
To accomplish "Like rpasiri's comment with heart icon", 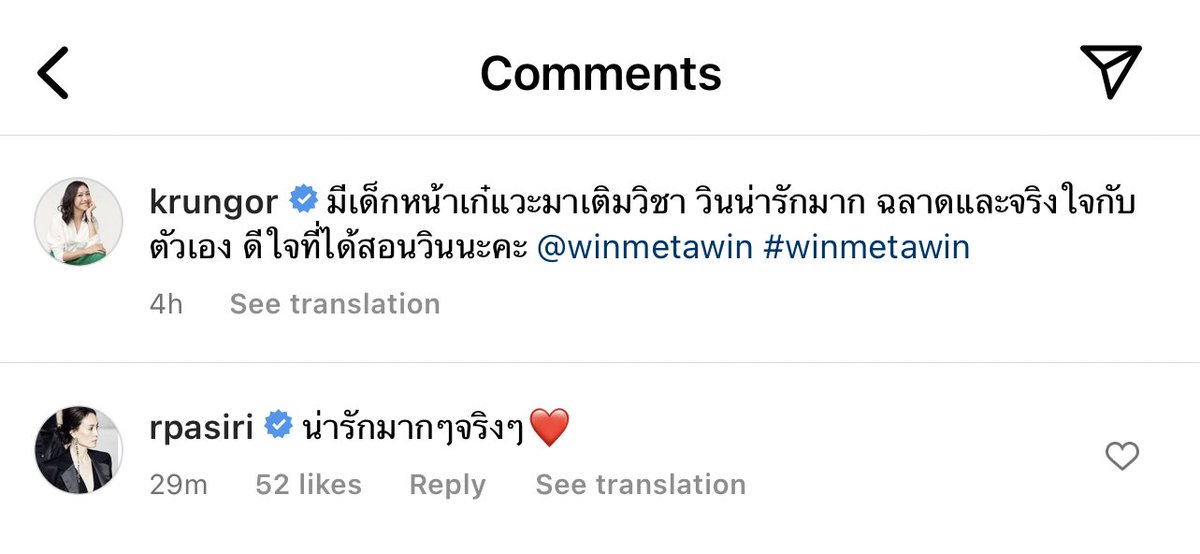I will [1122, 457].
